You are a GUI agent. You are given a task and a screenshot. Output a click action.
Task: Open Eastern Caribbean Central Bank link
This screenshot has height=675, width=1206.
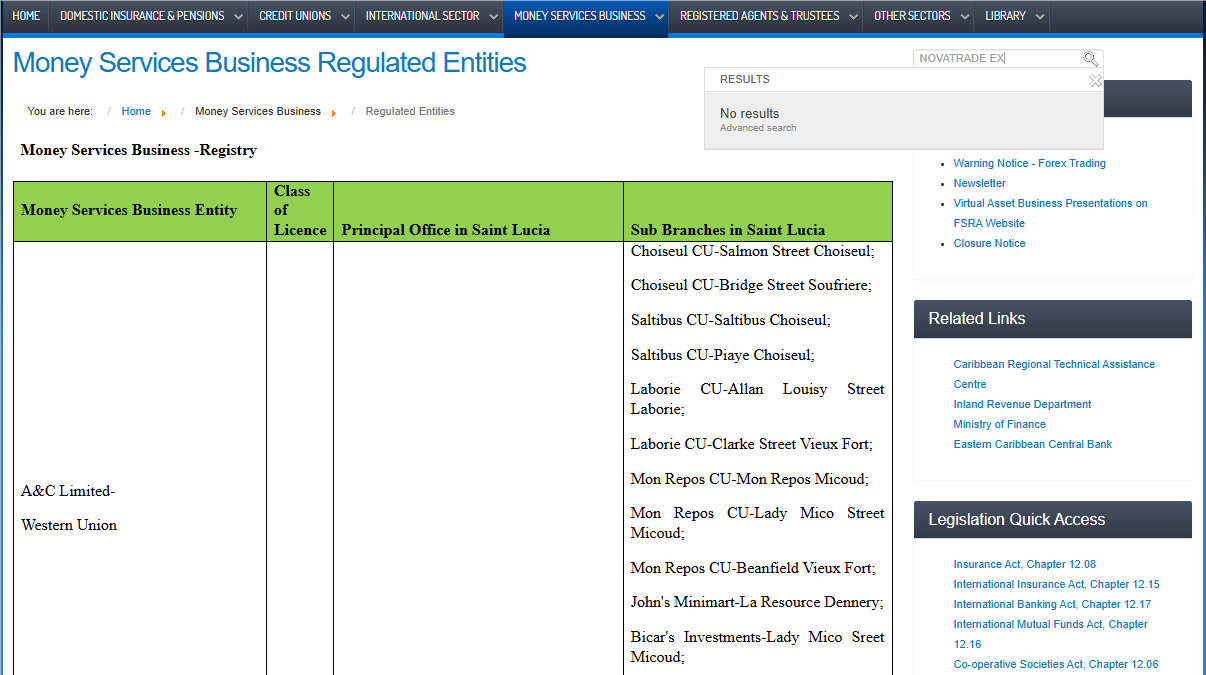coord(1032,444)
